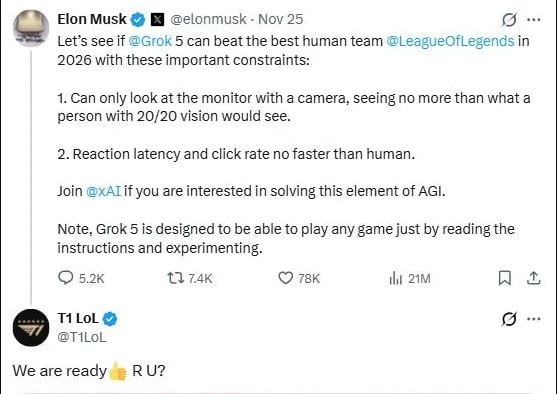Open the @Grok mention link

[150, 41]
